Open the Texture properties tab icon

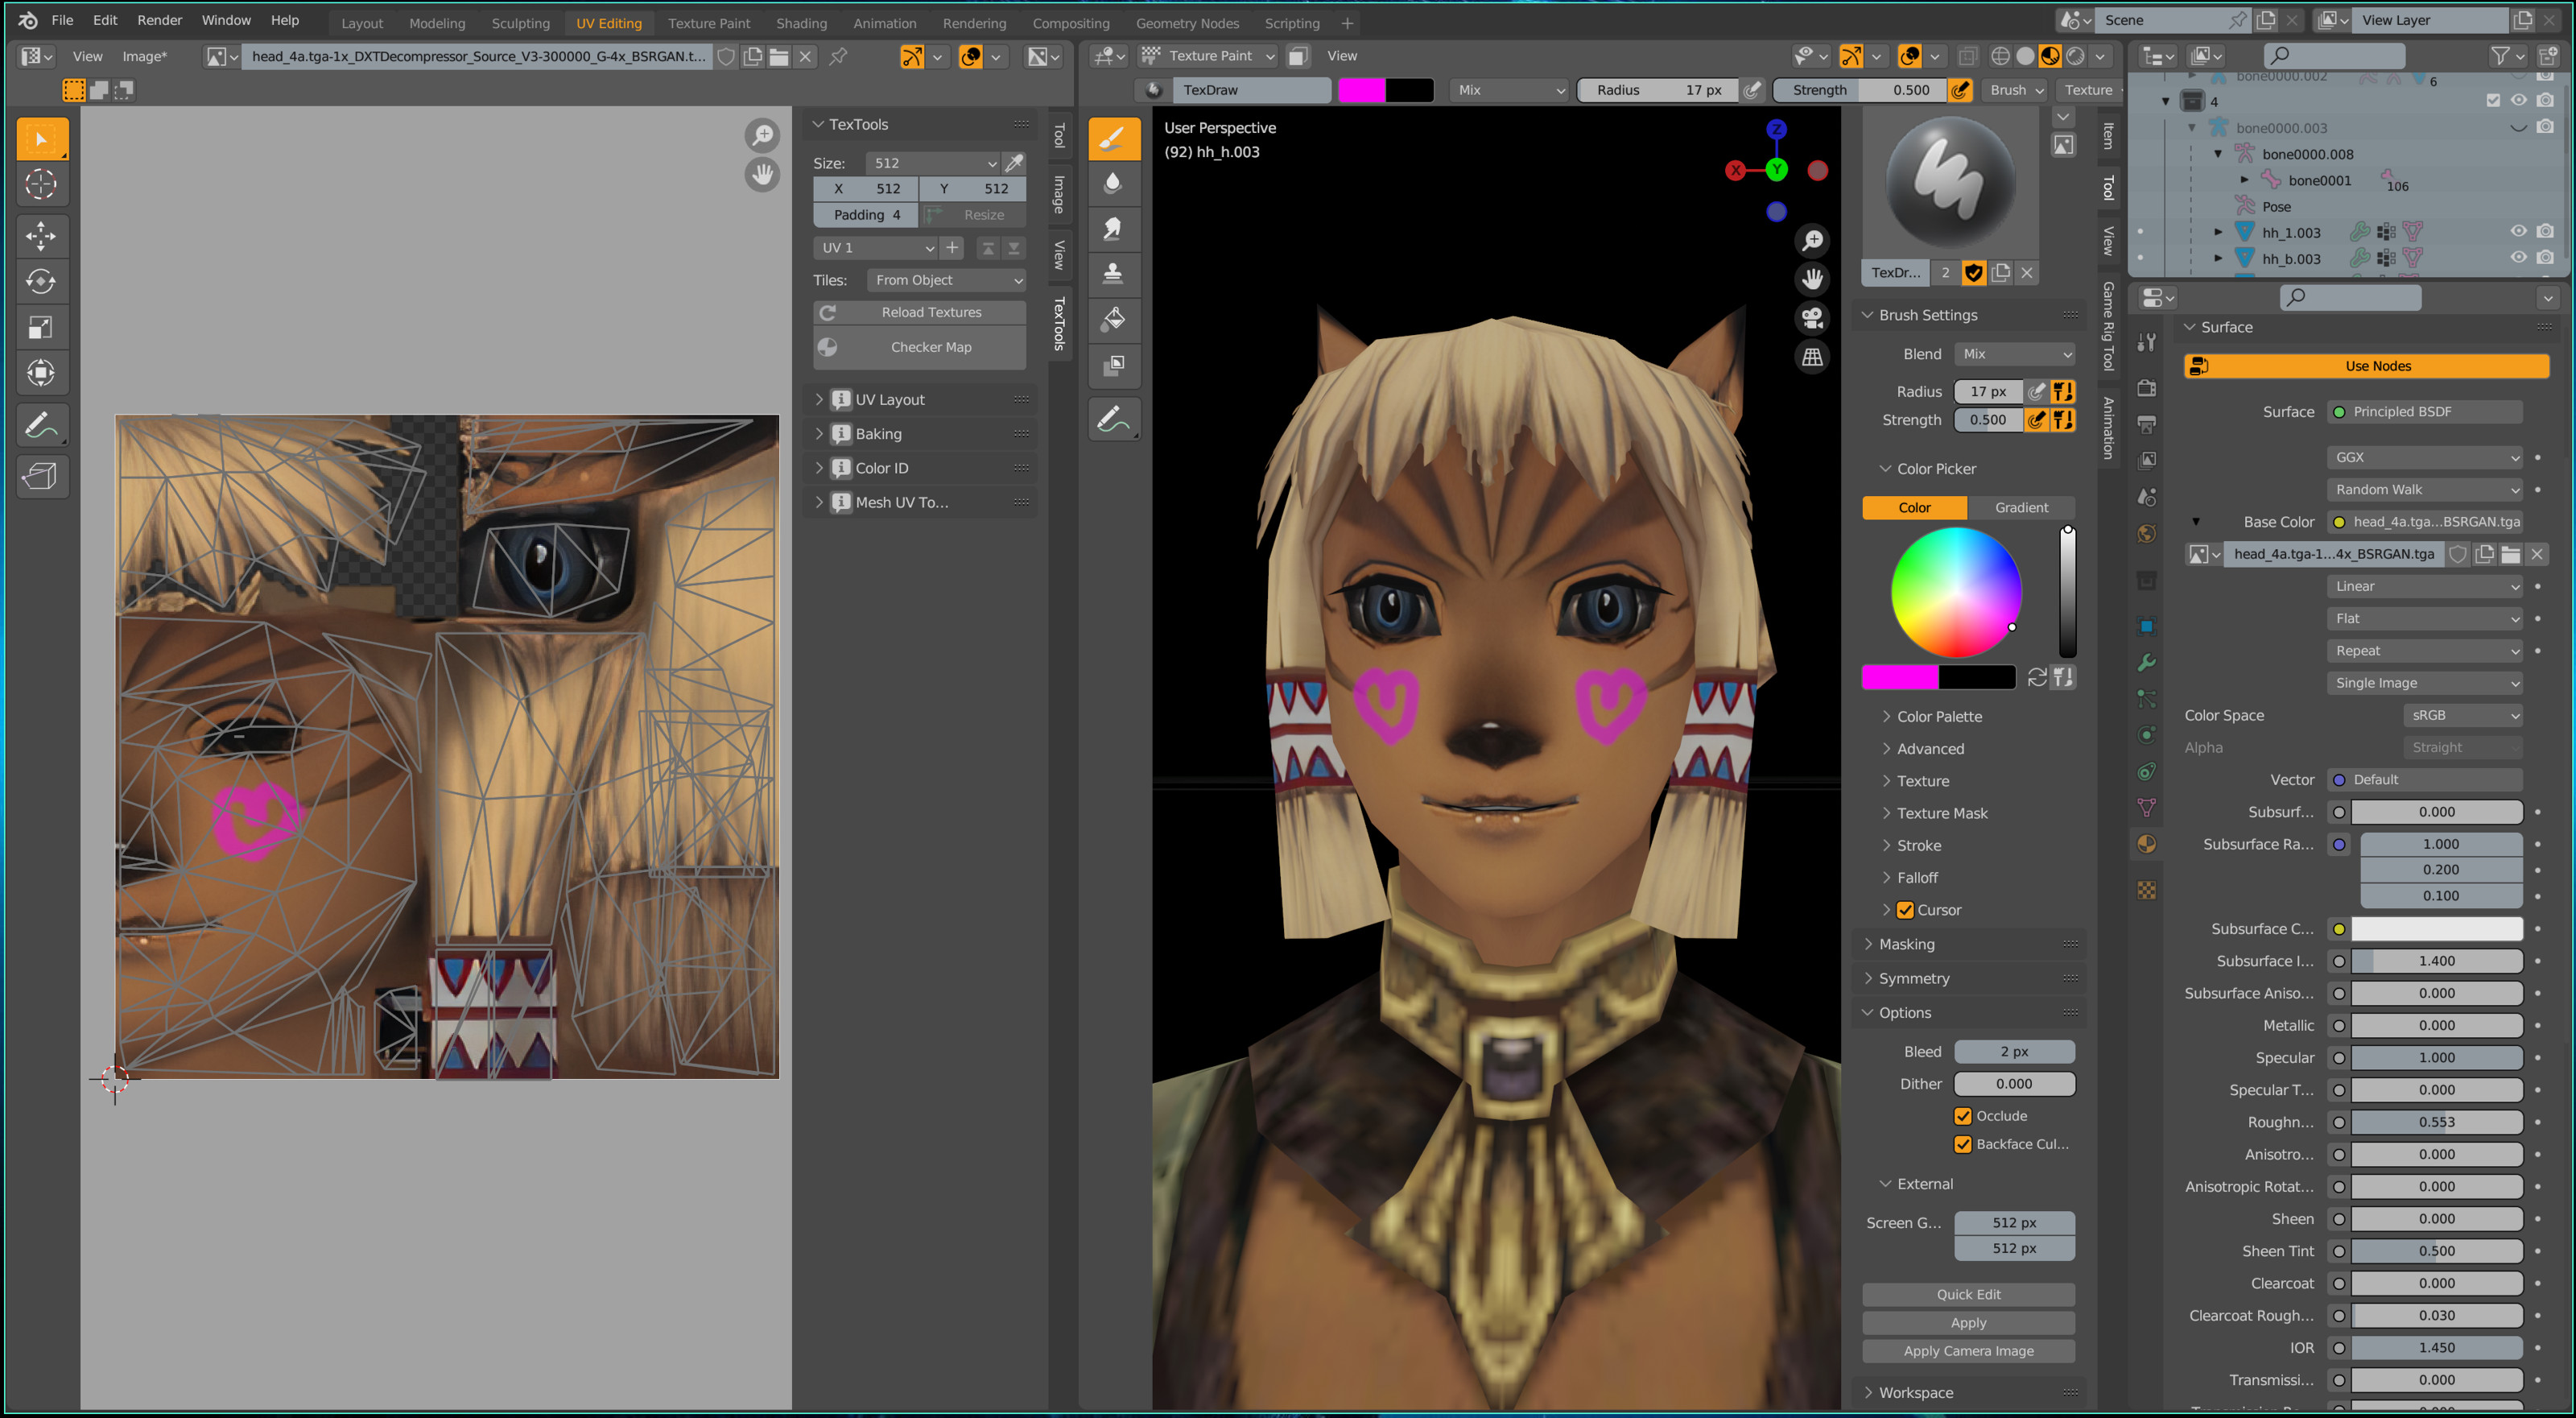click(2146, 890)
